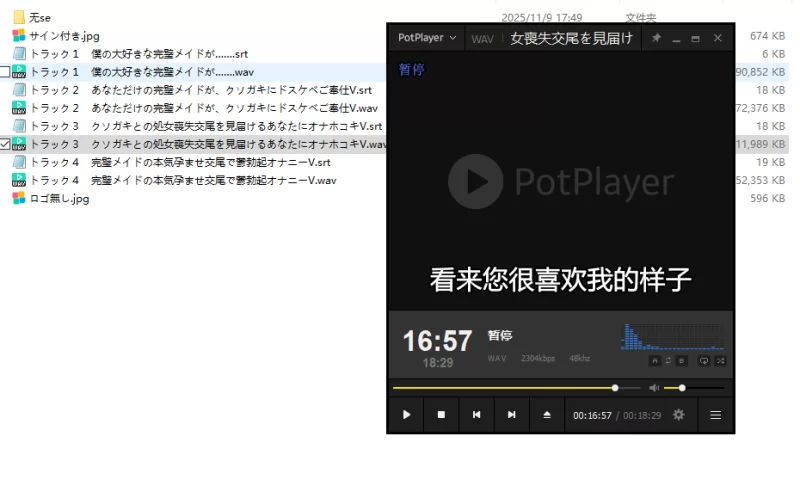Click the 2304kbps bitrate label
Screen dimensions: 800x504
tap(538, 359)
